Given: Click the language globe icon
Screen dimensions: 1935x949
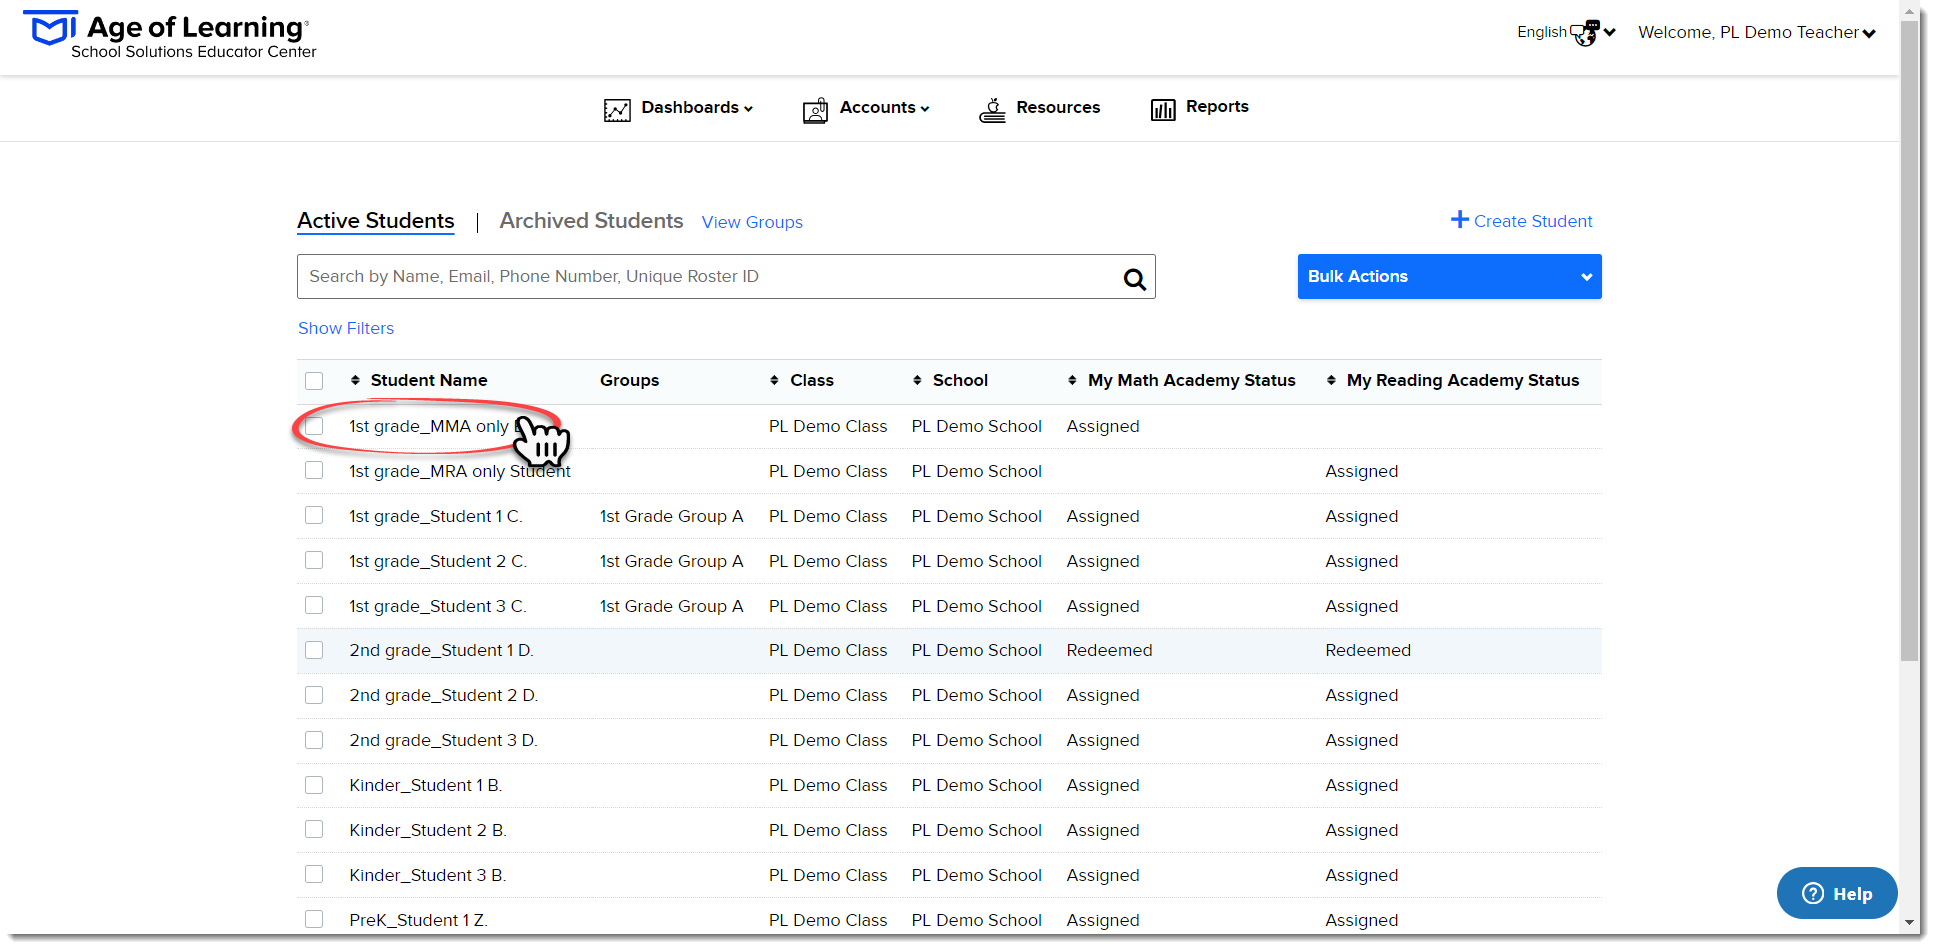Looking at the screenshot, I should click(1585, 33).
